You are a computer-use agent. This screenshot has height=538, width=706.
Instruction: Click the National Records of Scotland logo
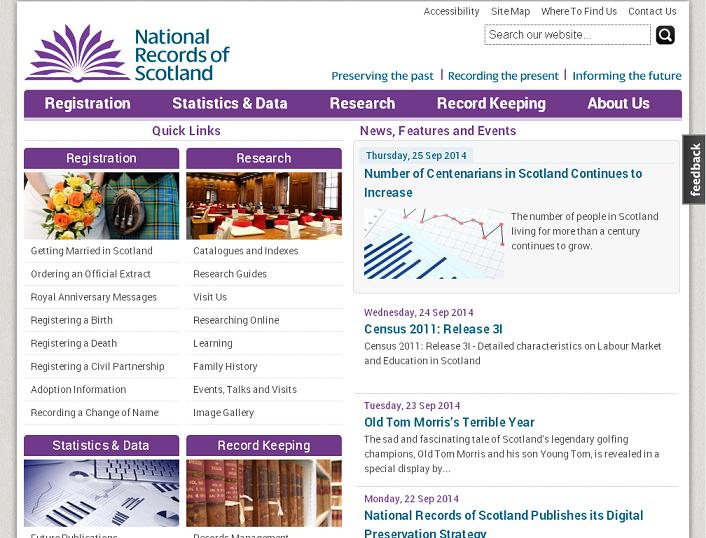pyautogui.click(x=127, y=54)
